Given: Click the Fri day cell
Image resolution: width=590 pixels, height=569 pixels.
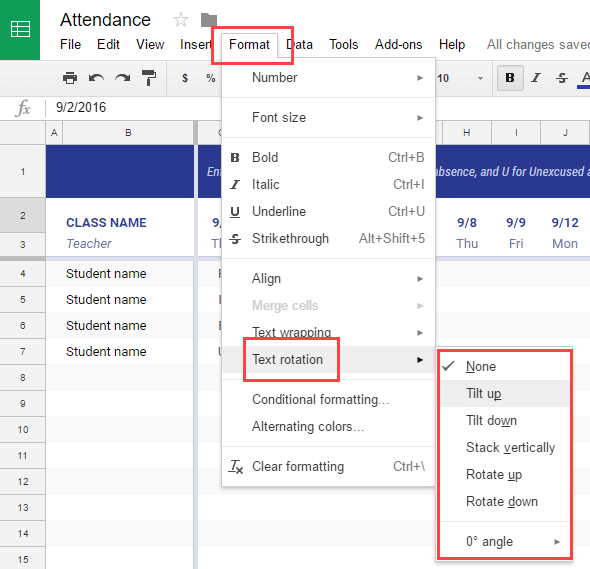Looking at the screenshot, I should pos(516,243).
